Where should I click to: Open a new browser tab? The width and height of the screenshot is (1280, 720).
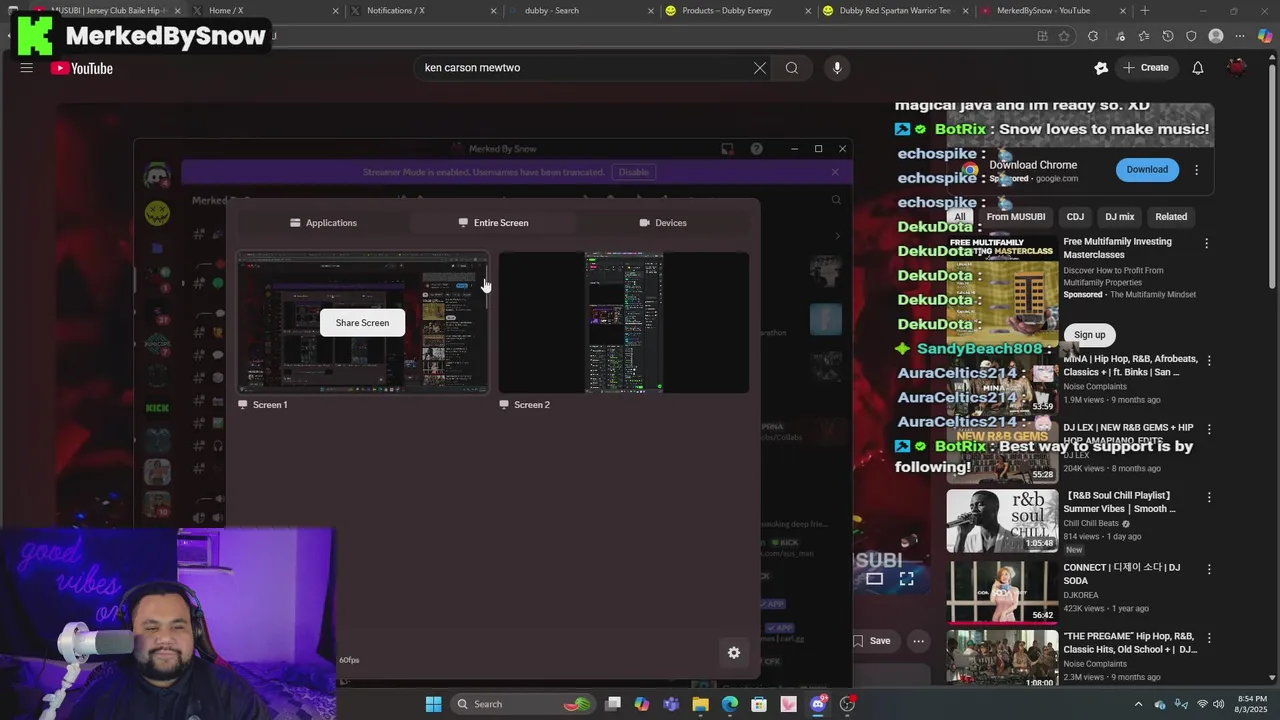pos(1145,11)
